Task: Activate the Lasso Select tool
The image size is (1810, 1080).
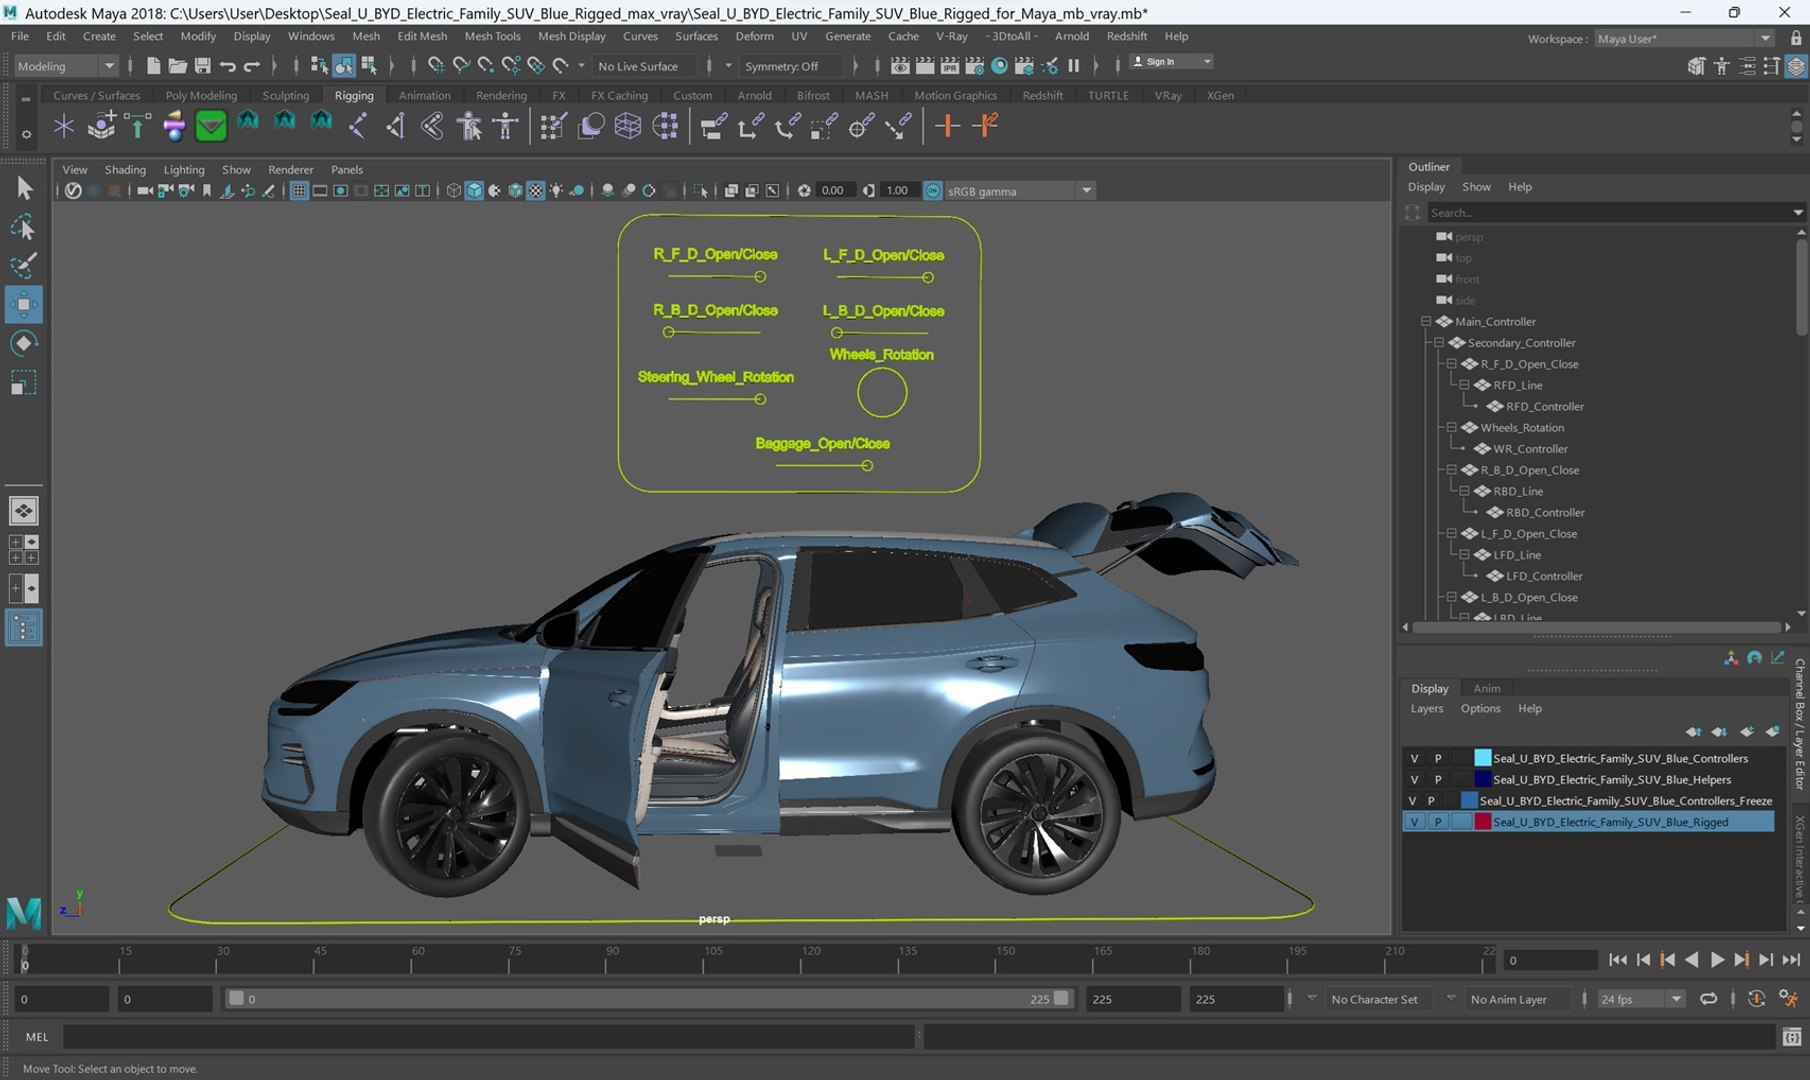Action: 24,227
